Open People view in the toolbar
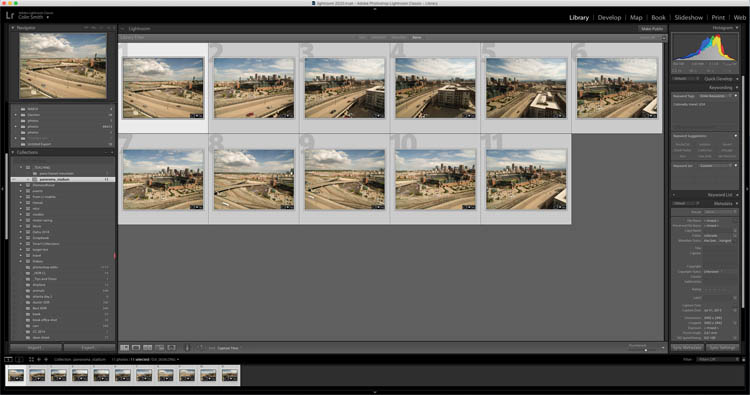The height and width of the screenshot is (395, 750). click(x=171, y=348)
